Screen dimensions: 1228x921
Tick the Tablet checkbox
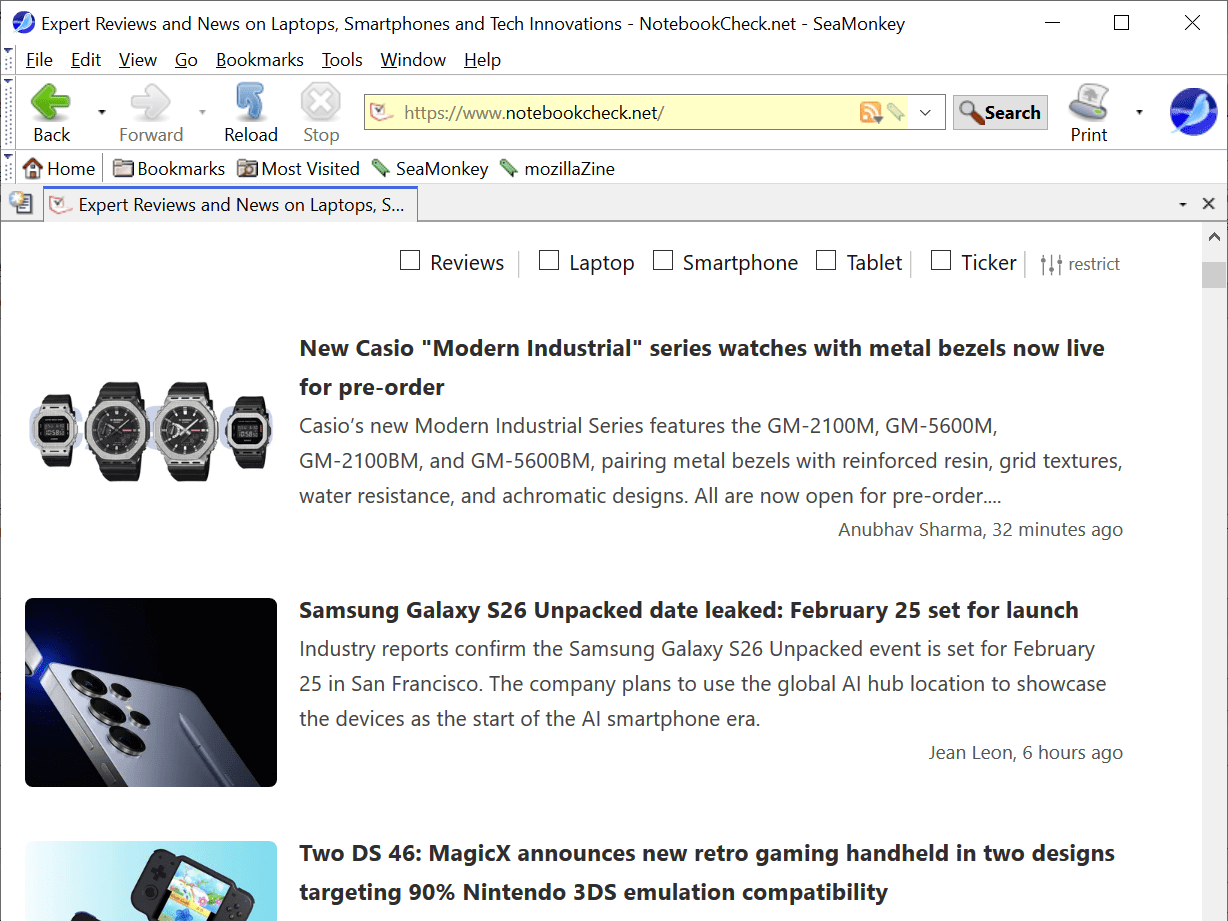coord(826,260)
